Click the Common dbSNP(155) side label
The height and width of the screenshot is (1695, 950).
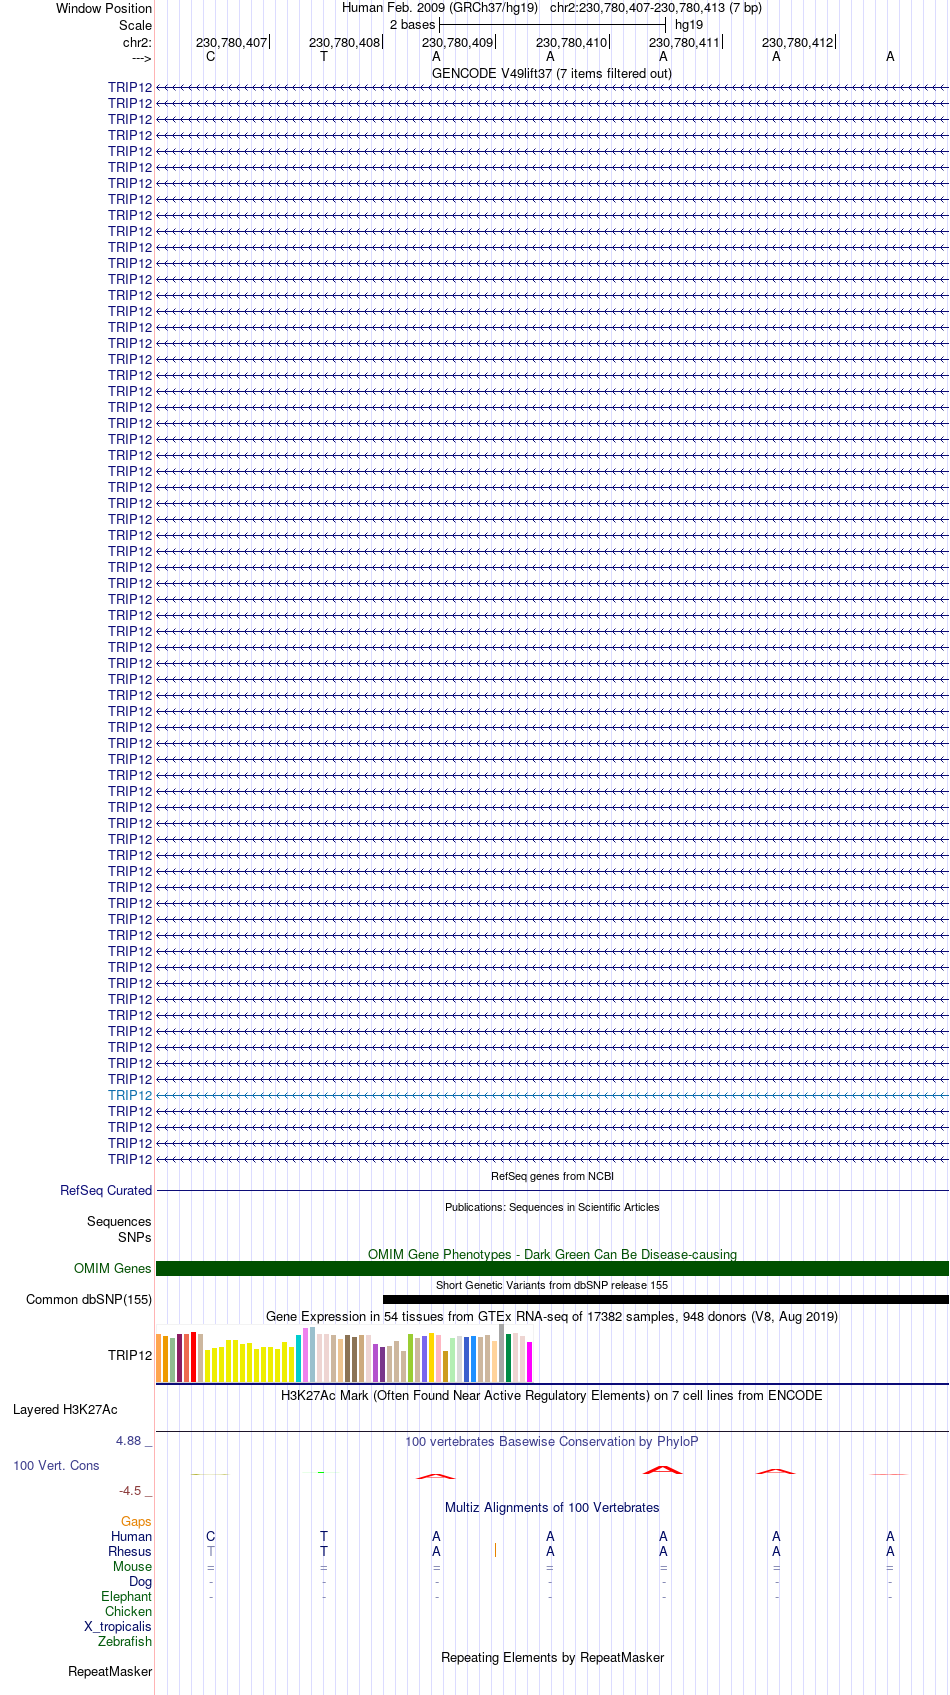tap(89, 1299)
